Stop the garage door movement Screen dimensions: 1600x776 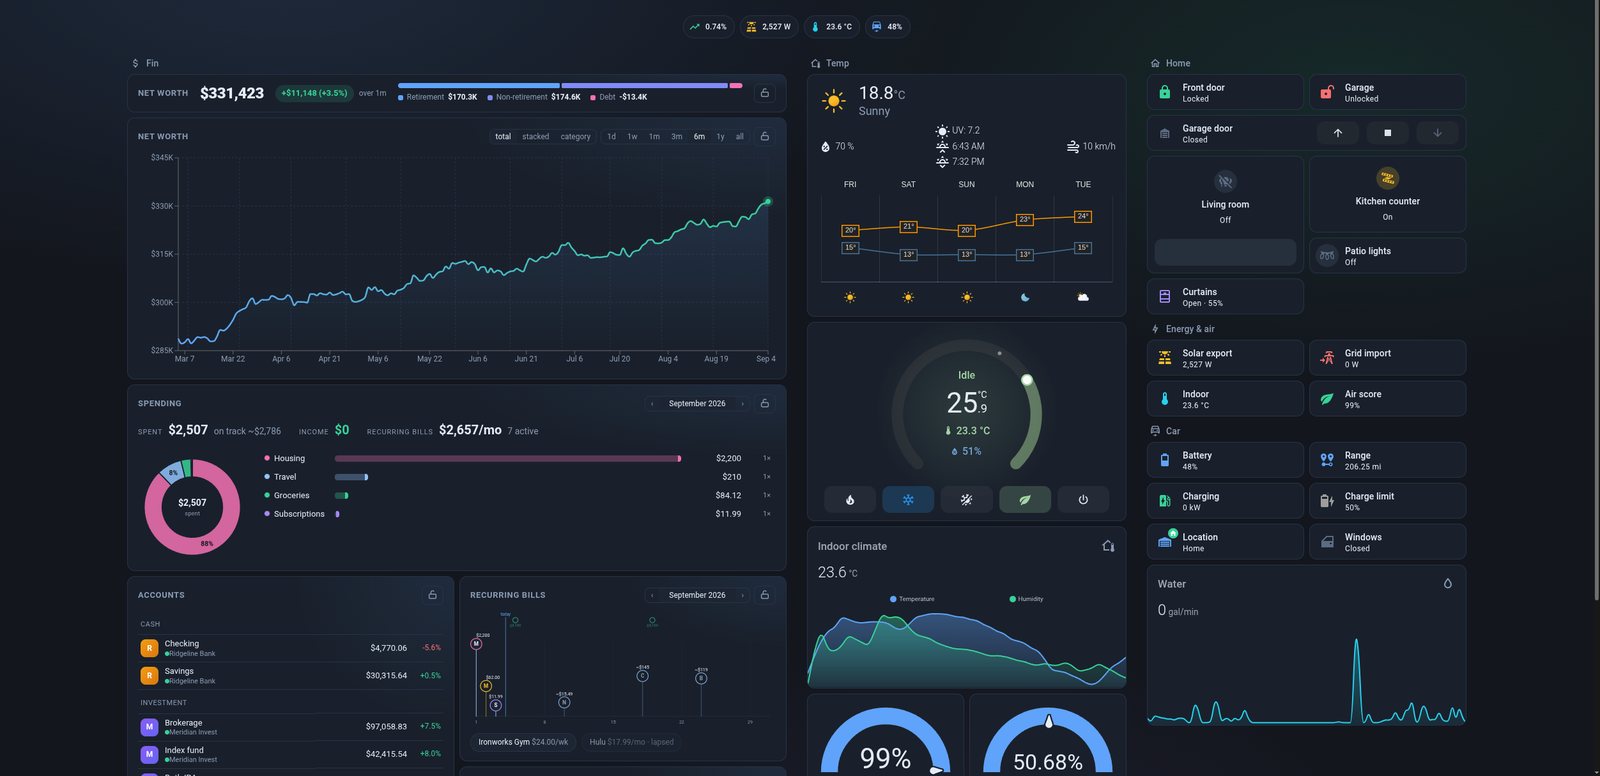[1387, 132]
